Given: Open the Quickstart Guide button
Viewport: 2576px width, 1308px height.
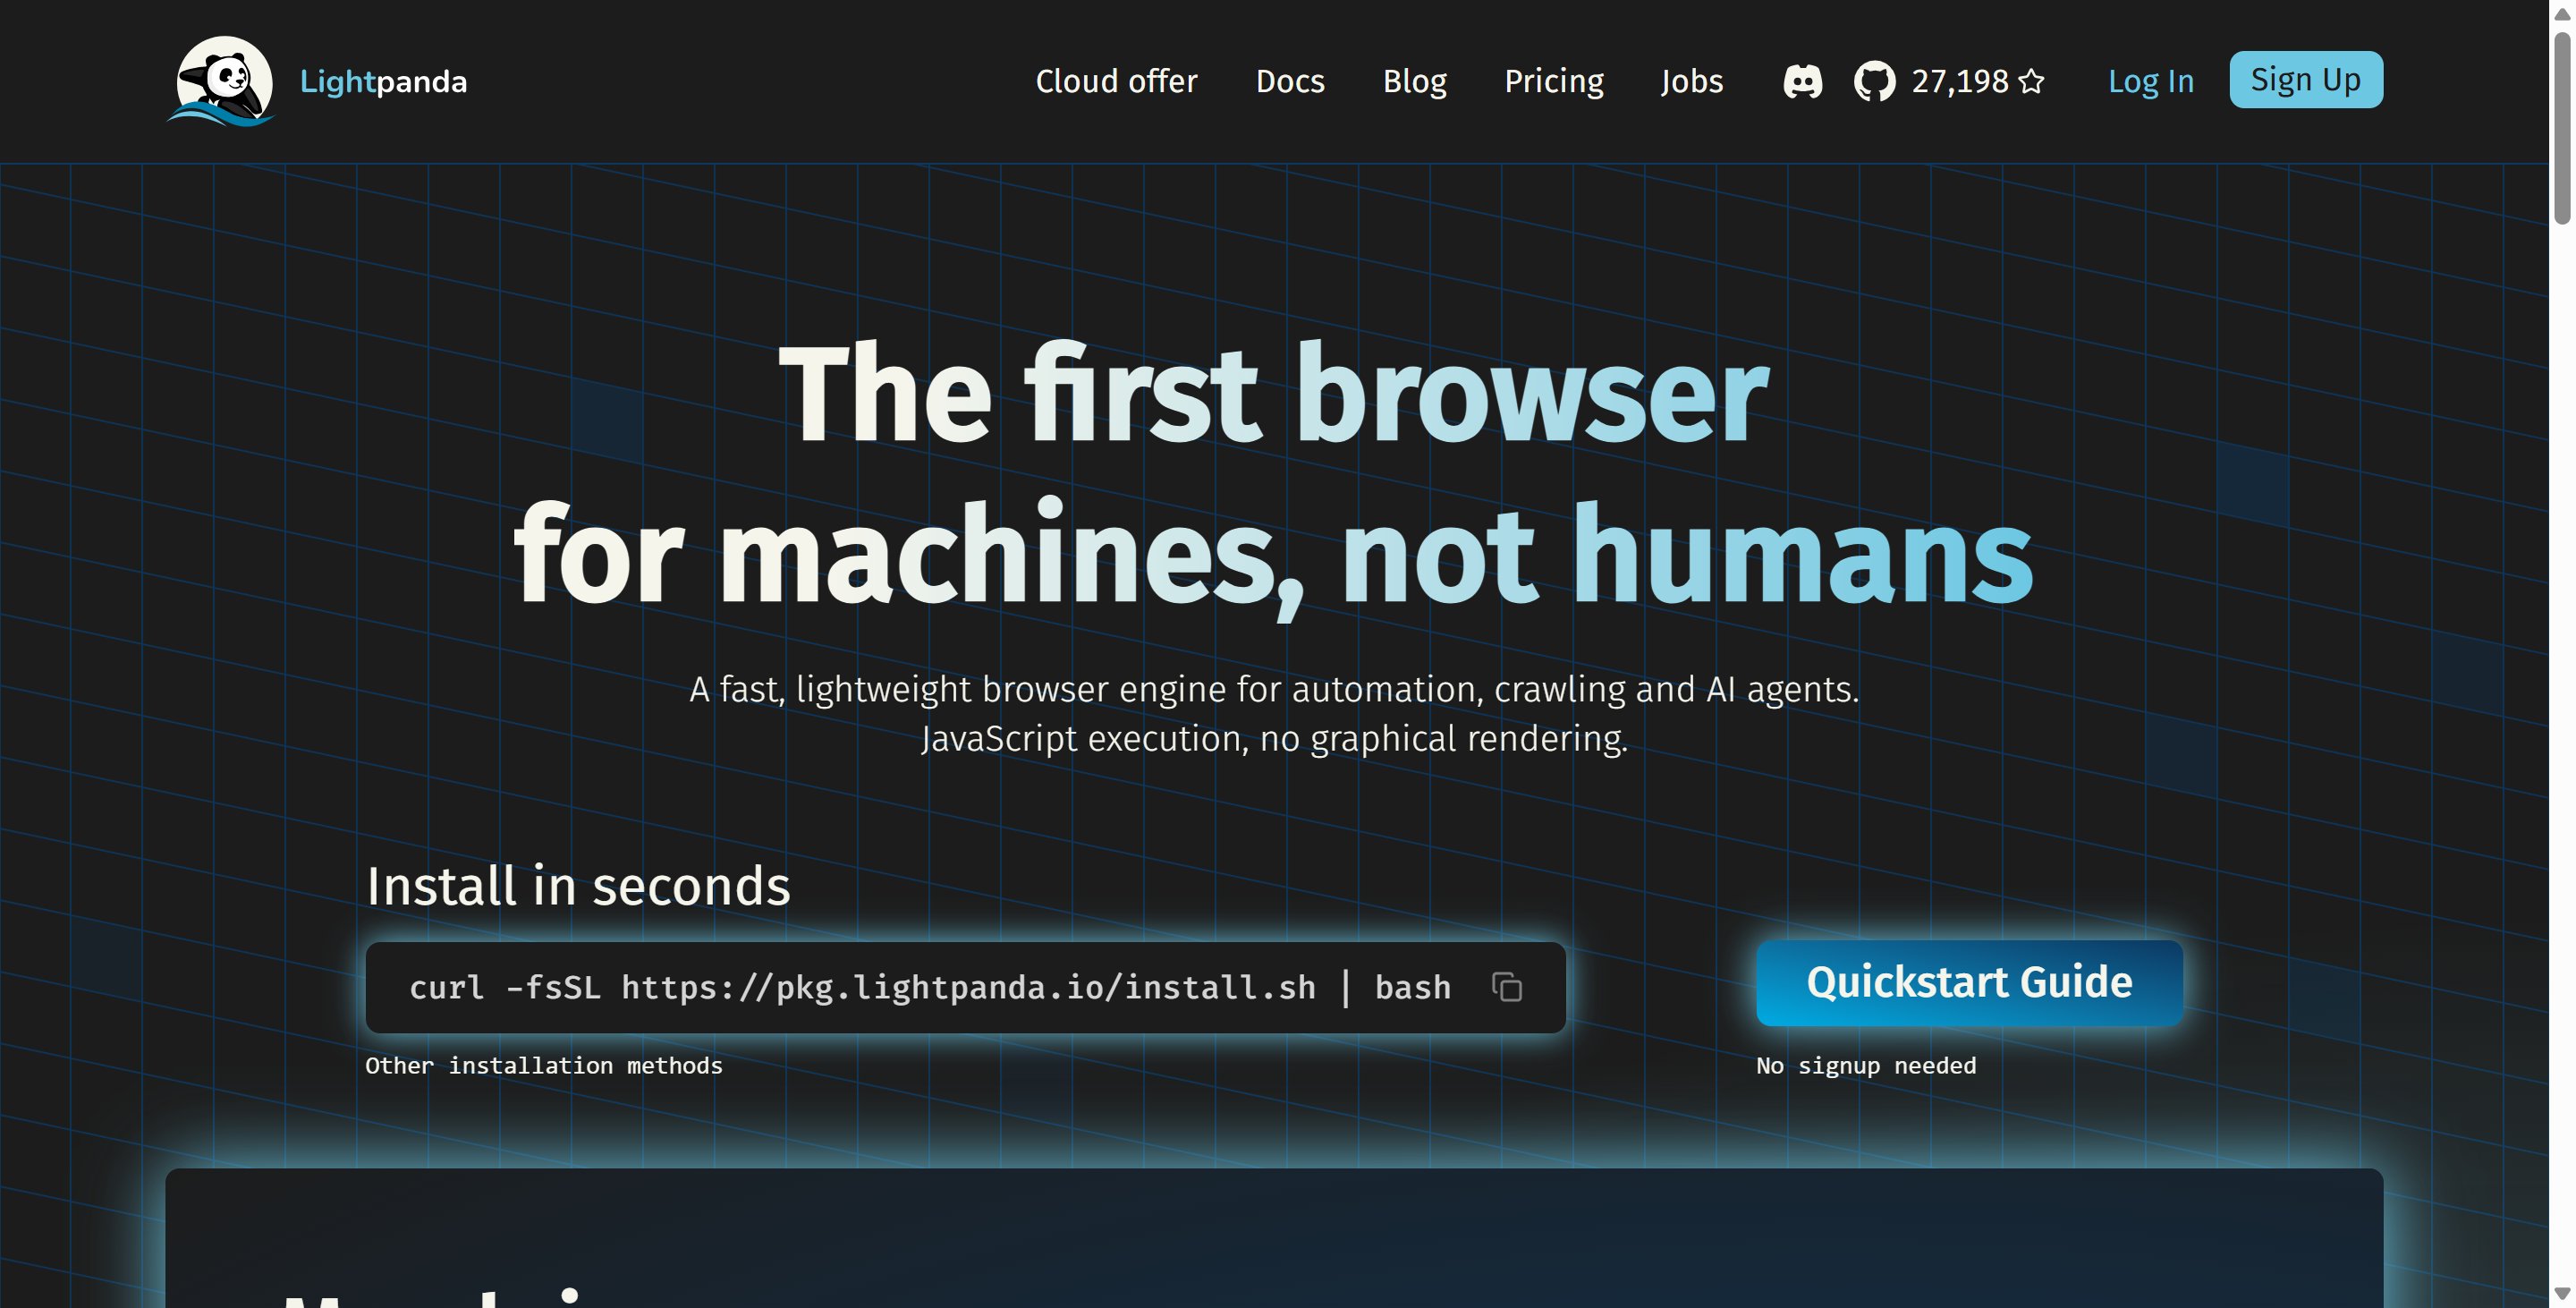Looking at the screenshot, I should [x=1968, y=982].
